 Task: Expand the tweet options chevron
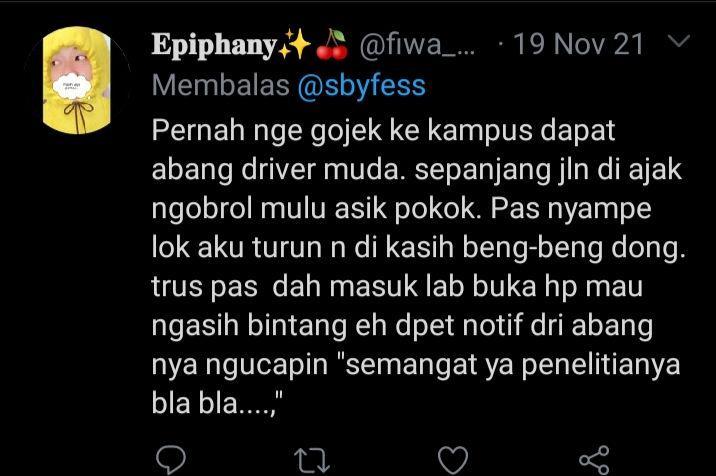[678, 41]
